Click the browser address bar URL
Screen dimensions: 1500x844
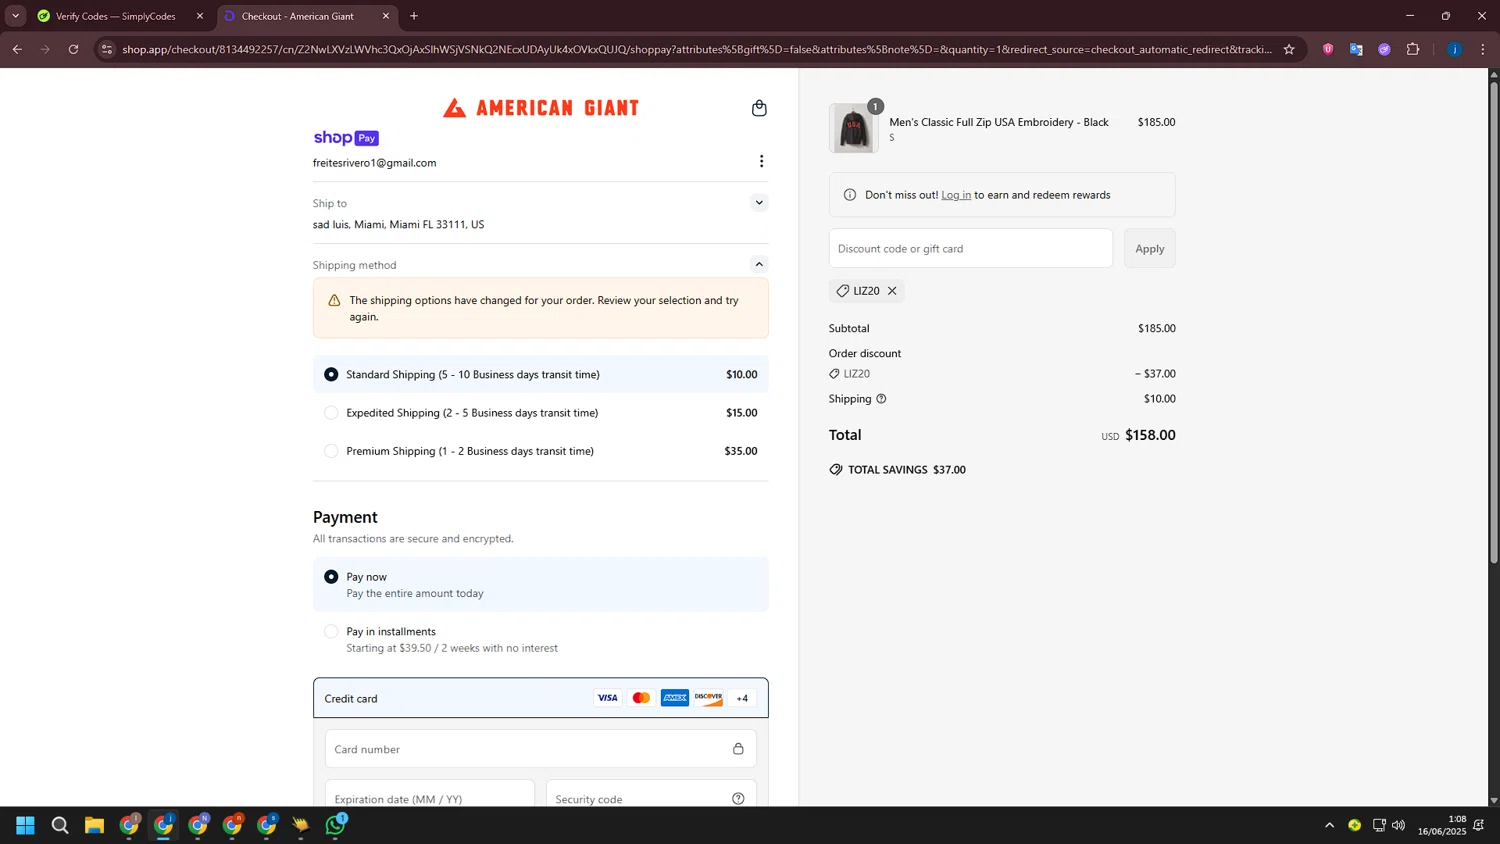coord(697,49)
